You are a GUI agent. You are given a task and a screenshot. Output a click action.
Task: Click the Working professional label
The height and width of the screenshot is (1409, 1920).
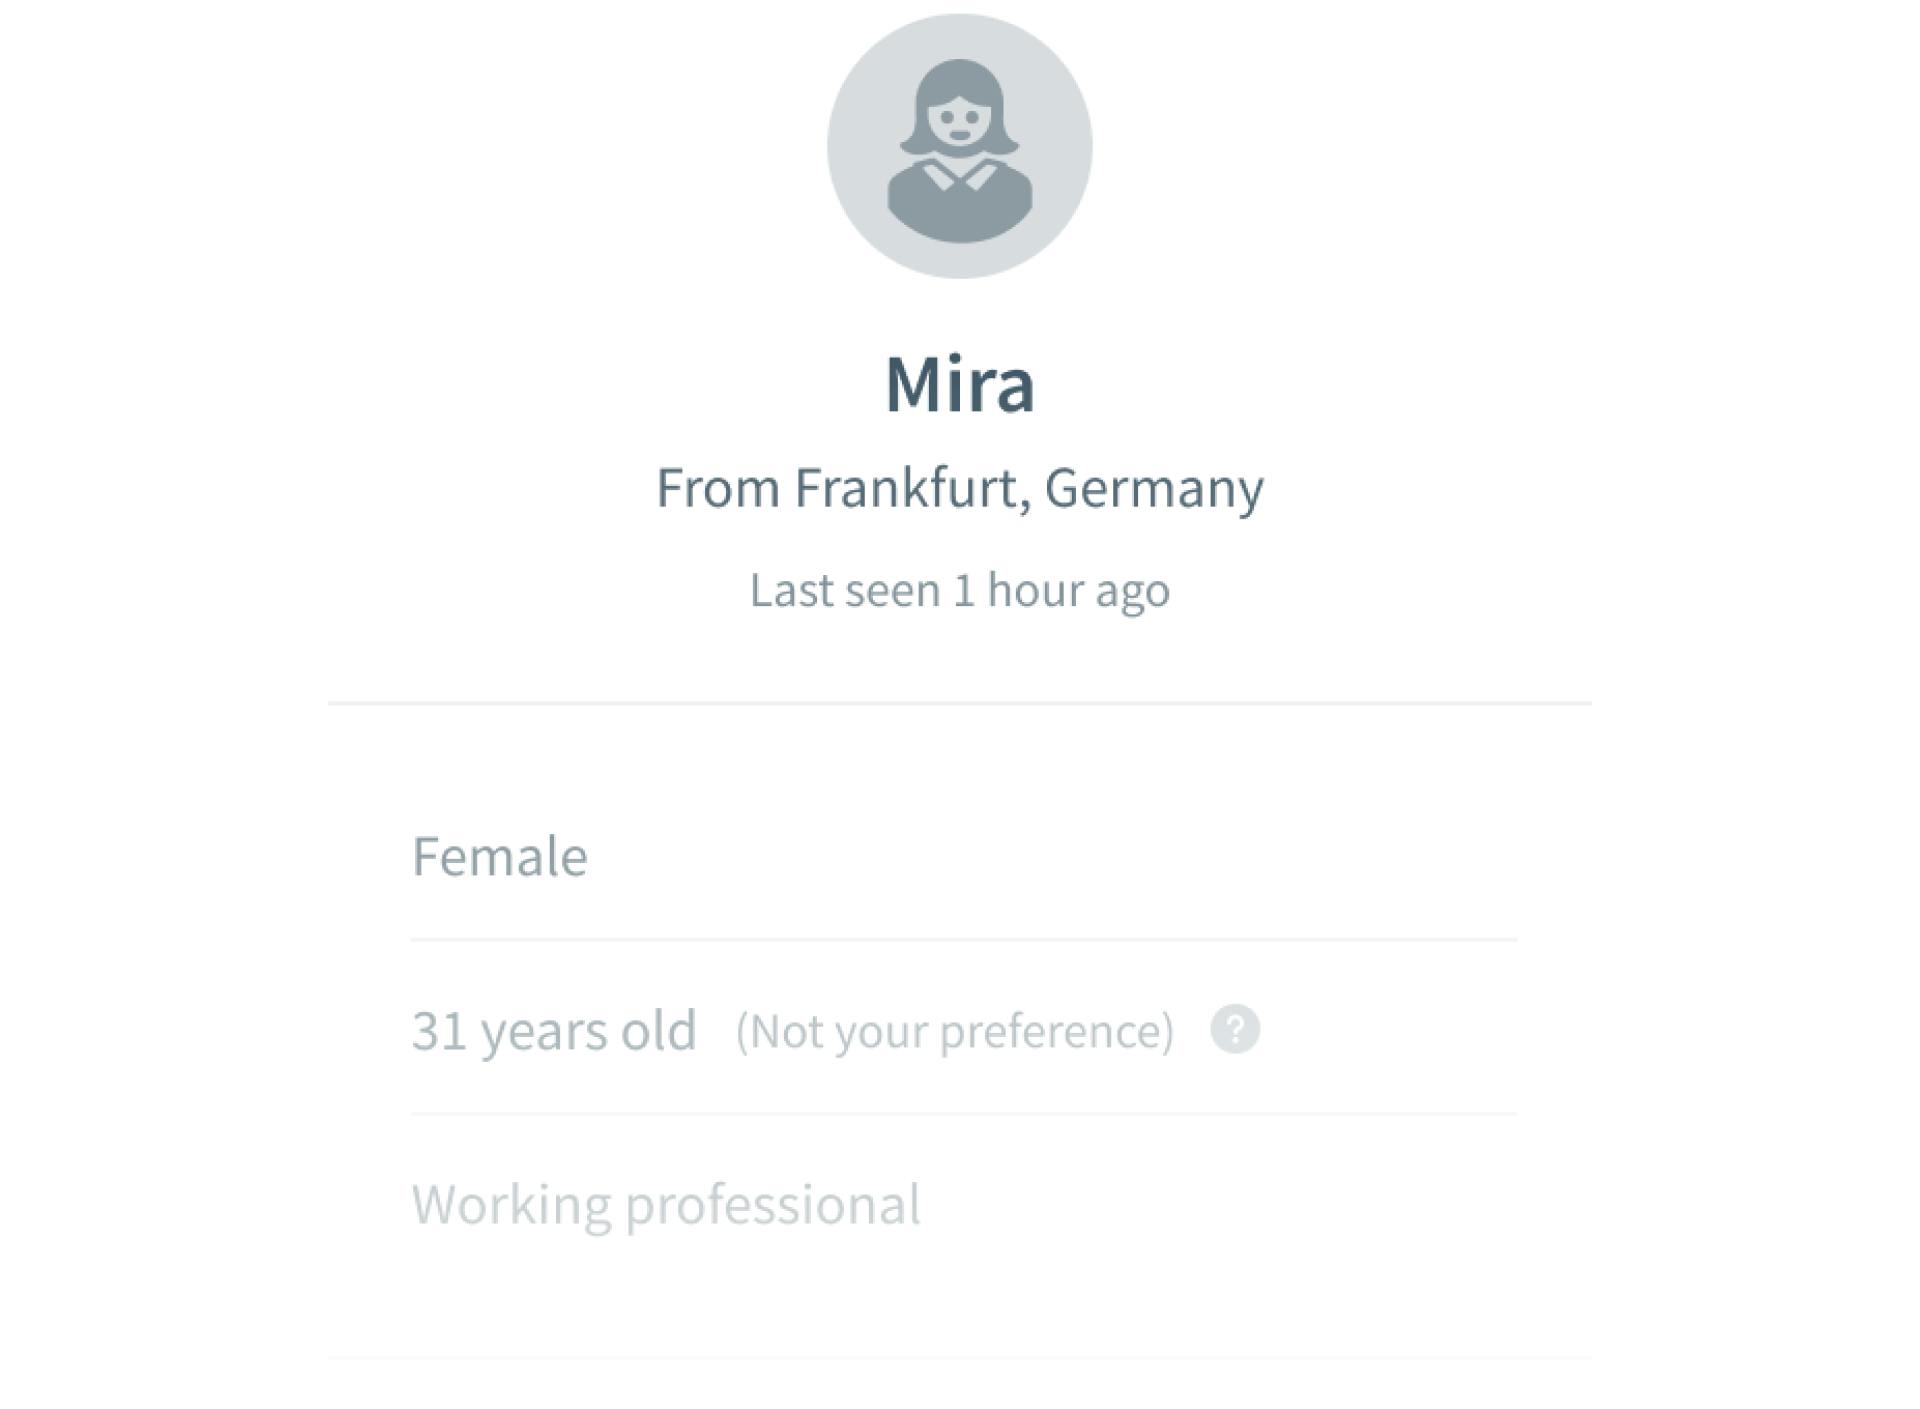point(666,1204)
